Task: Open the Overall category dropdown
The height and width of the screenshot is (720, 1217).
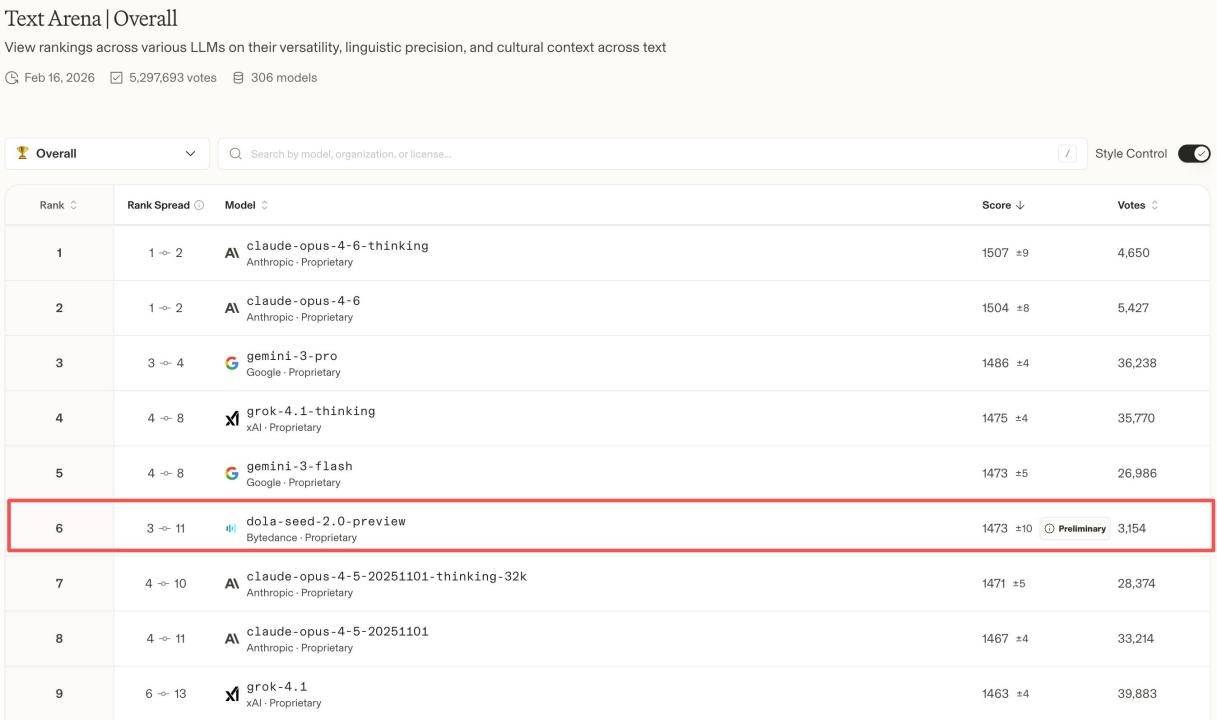Action: 107,154
